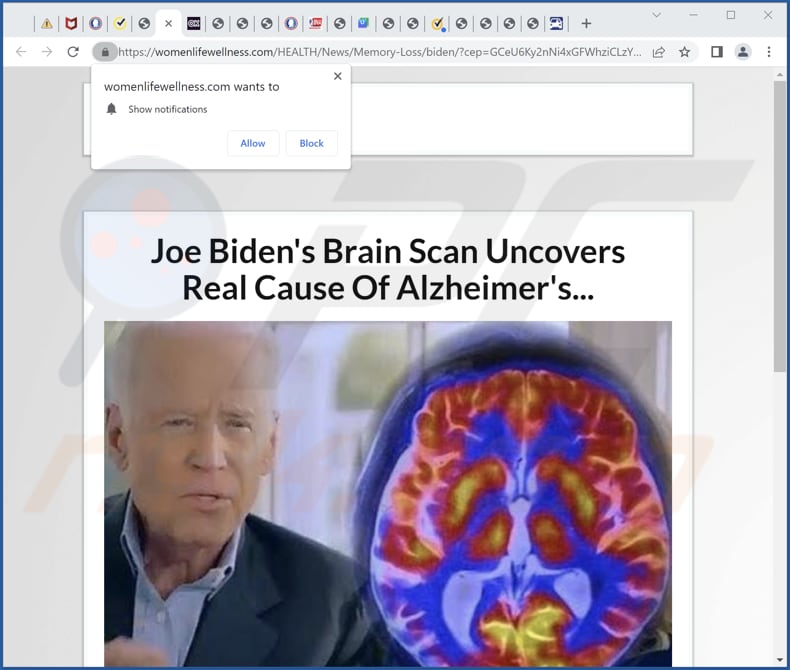Toggle the browser side panel
Screen dimensions: 790x670
pyautogui.click(x=716, y=51)
